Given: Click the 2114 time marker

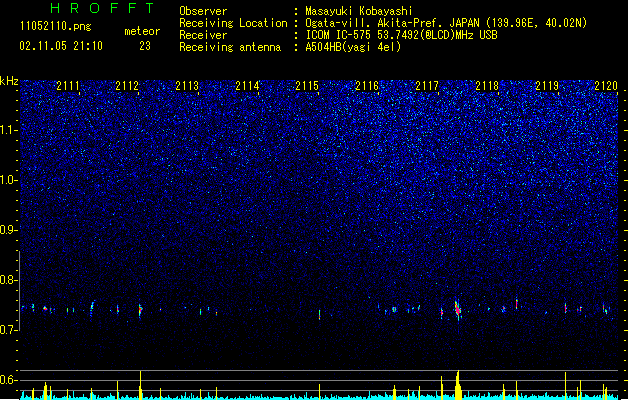Looking at the screenshot, I should (247, 86).
